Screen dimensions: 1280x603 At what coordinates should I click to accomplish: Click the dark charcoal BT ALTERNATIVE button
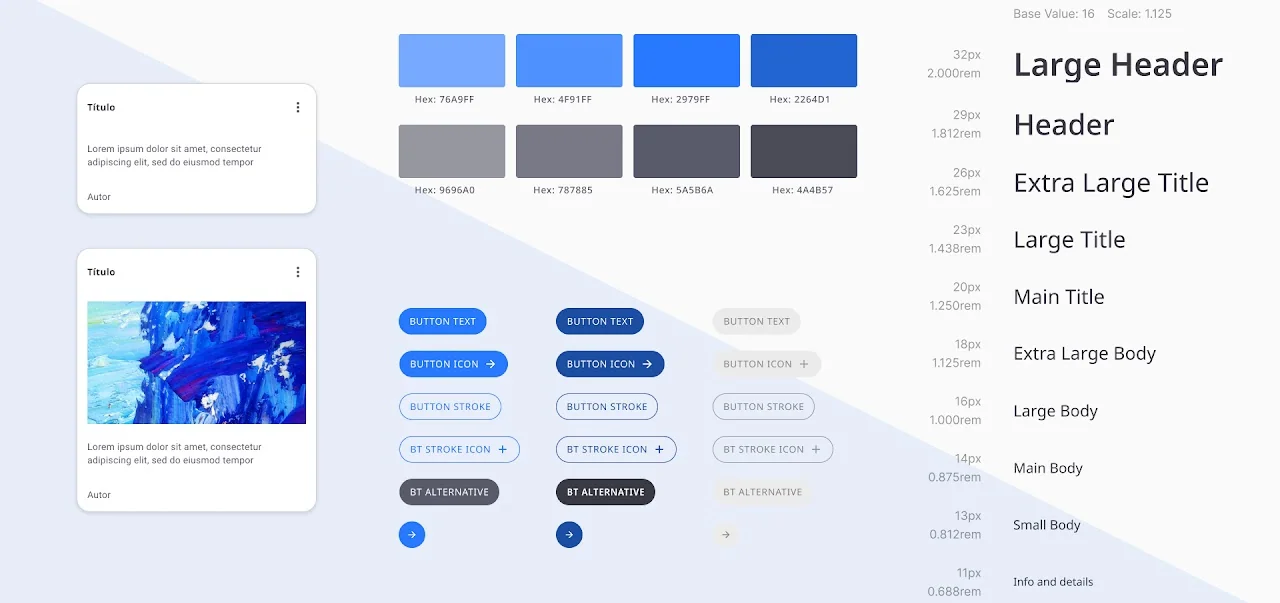pos(606,492)
